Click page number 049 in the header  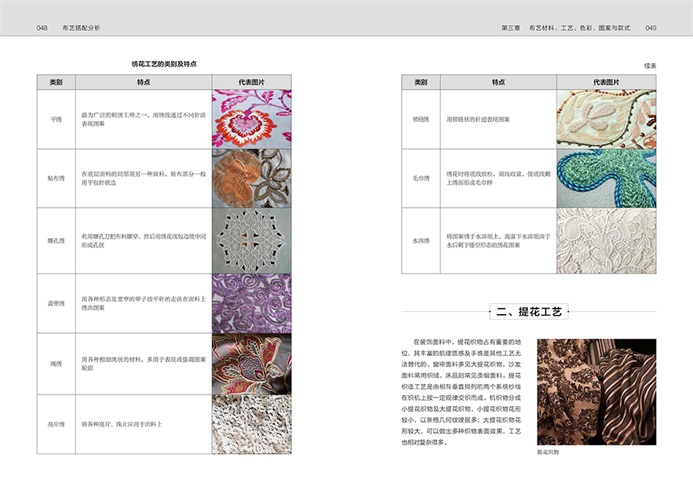[x=650, y=28]
